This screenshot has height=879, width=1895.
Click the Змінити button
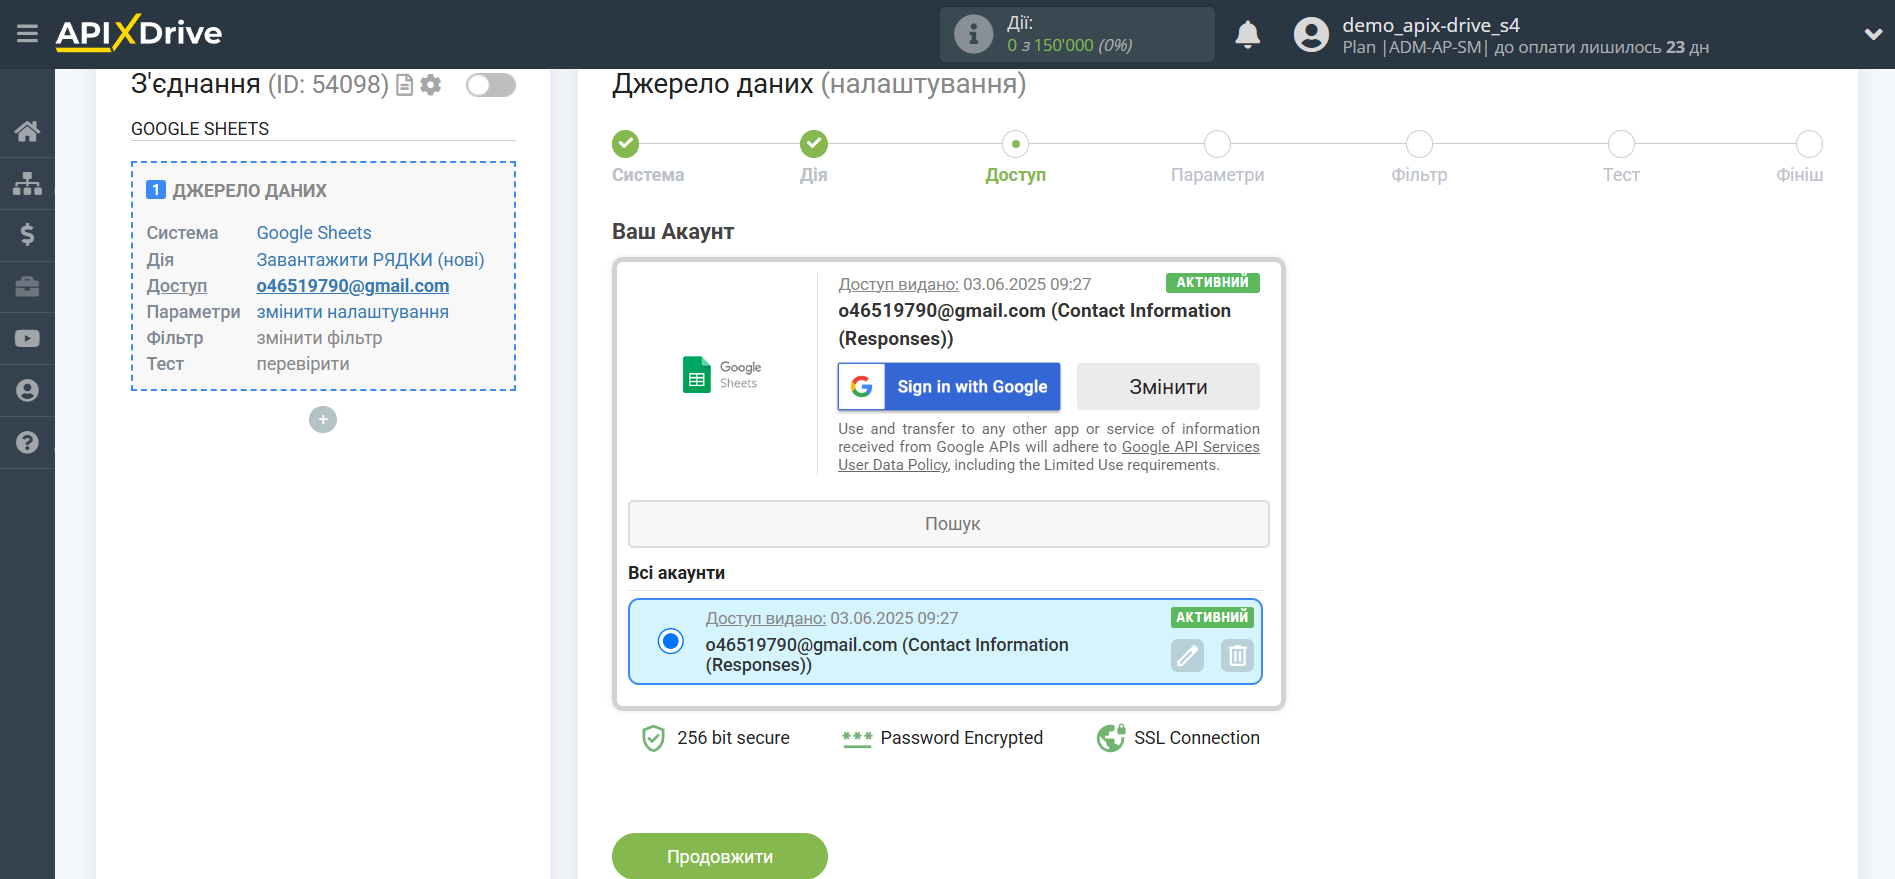1168,386
